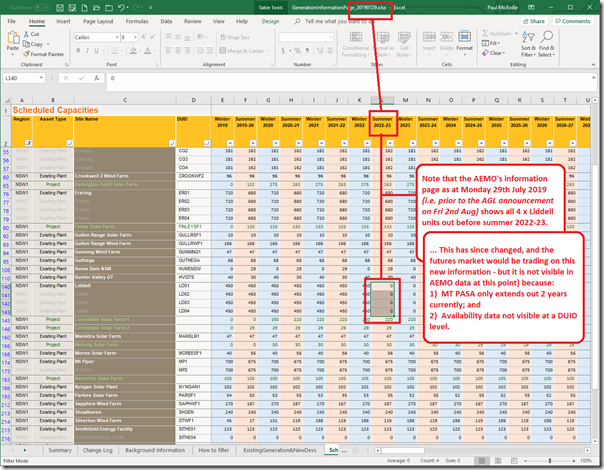
Task: Click the Paste clipboard icon
Action: tap(13, 39)
